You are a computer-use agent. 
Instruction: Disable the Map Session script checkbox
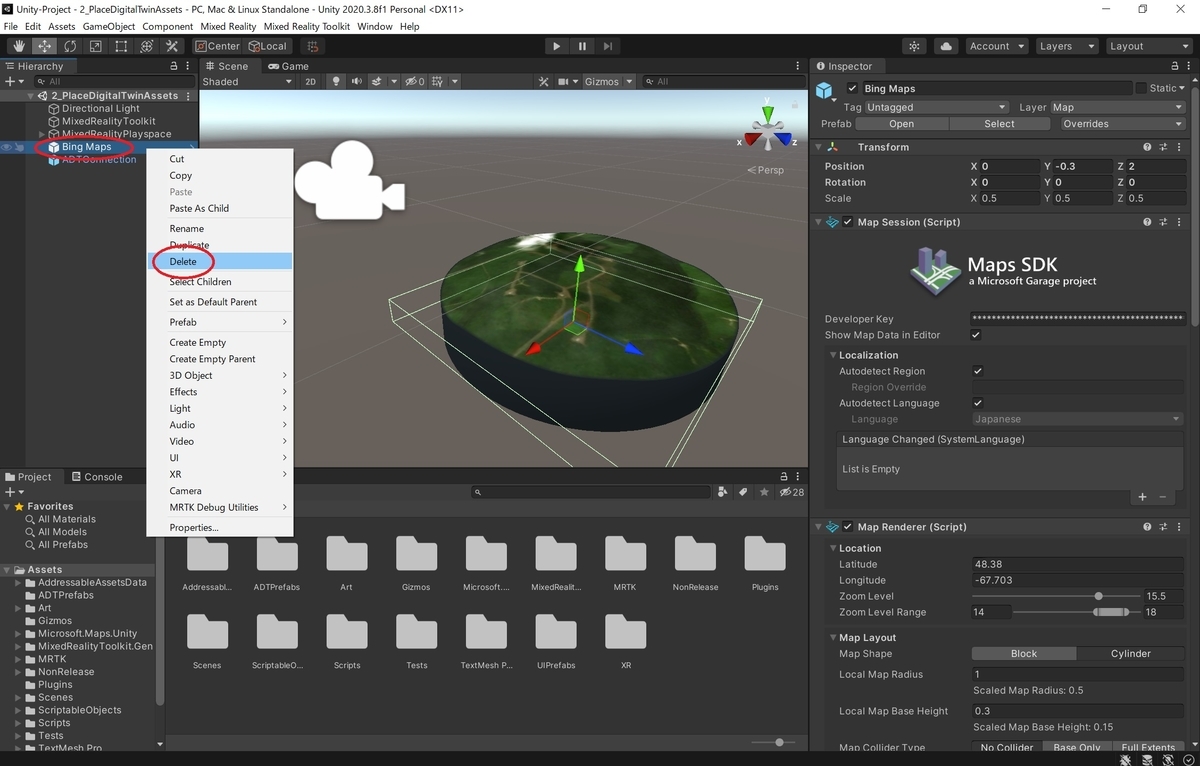pos(848,222)
